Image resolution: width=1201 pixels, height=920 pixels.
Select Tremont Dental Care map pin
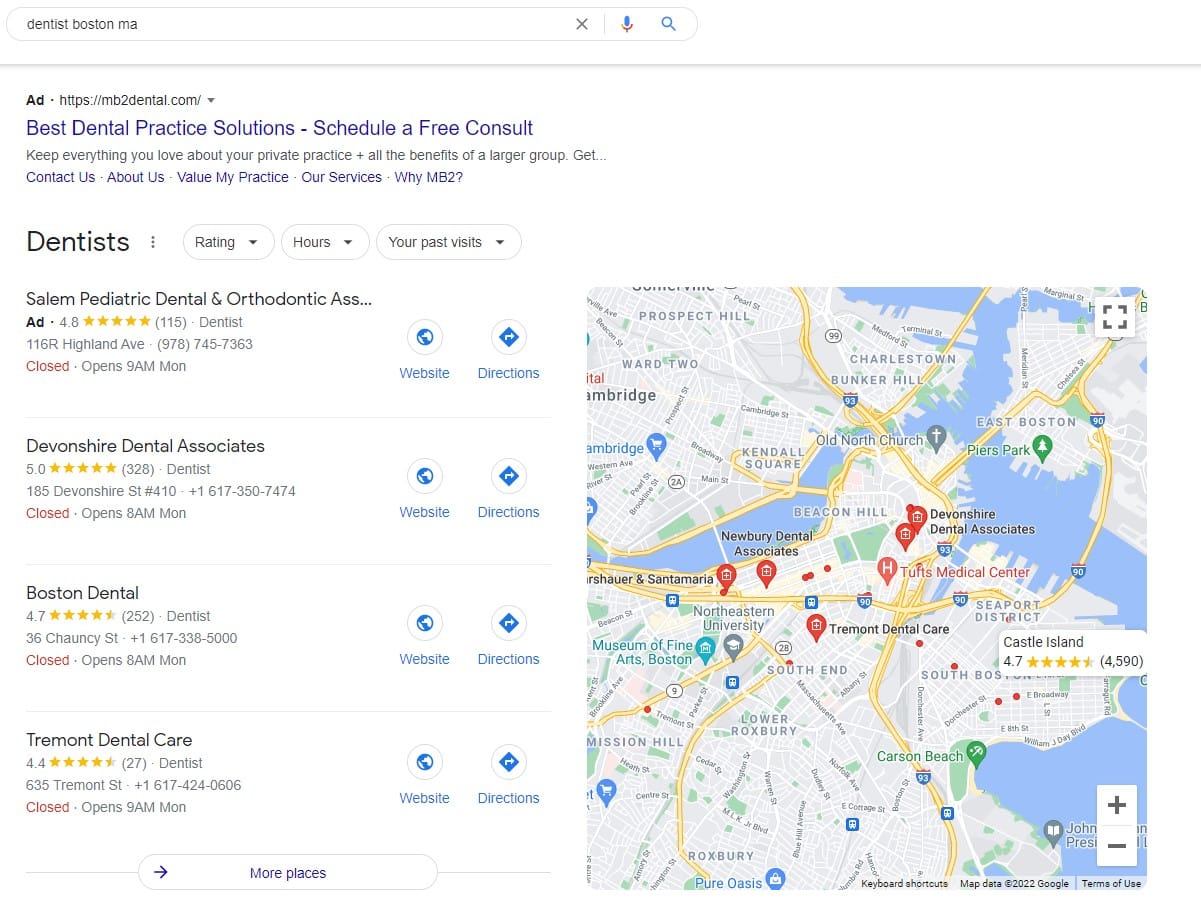point(816,627)
